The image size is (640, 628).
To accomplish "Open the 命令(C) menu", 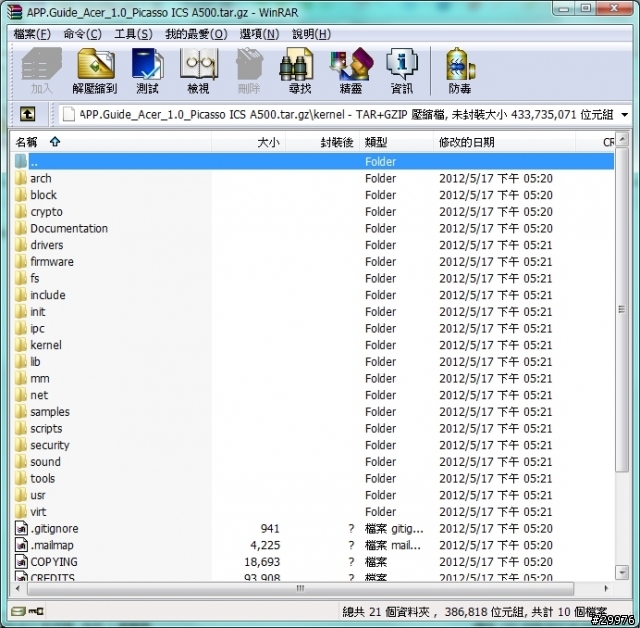I will [x=82, y=34].
